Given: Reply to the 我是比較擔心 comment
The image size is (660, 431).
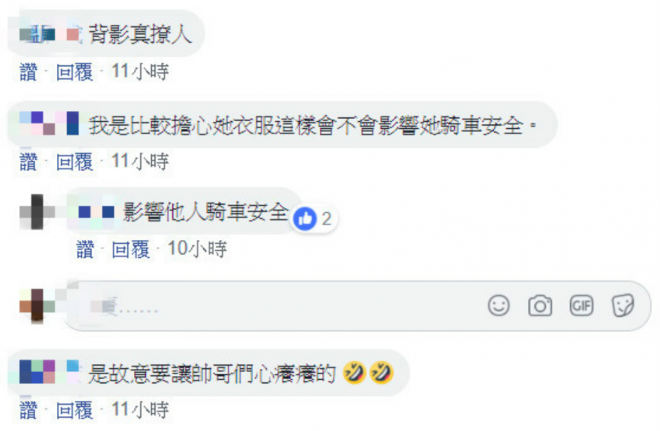Looking at the screenshot, I should [75, 162].
